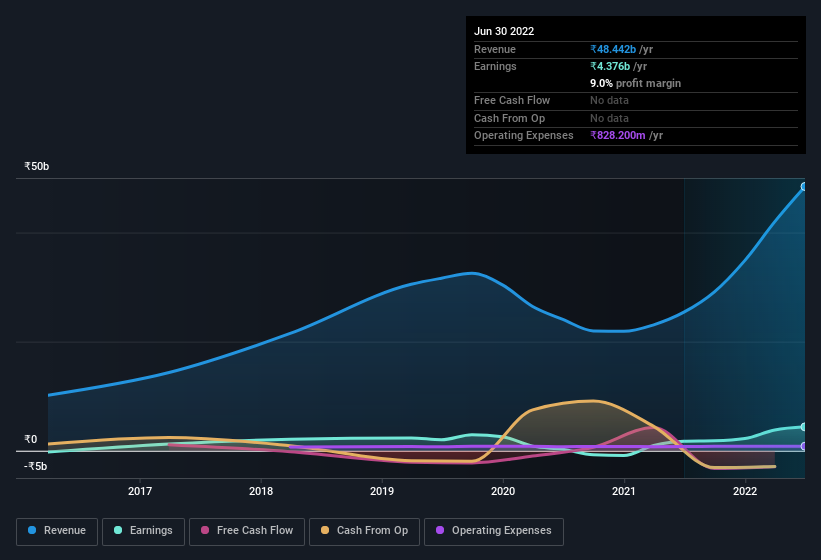Viewport: 821px width, 560px height.
Task: Click the Earnings endpoint marker on chart
Action: [804, 427]
